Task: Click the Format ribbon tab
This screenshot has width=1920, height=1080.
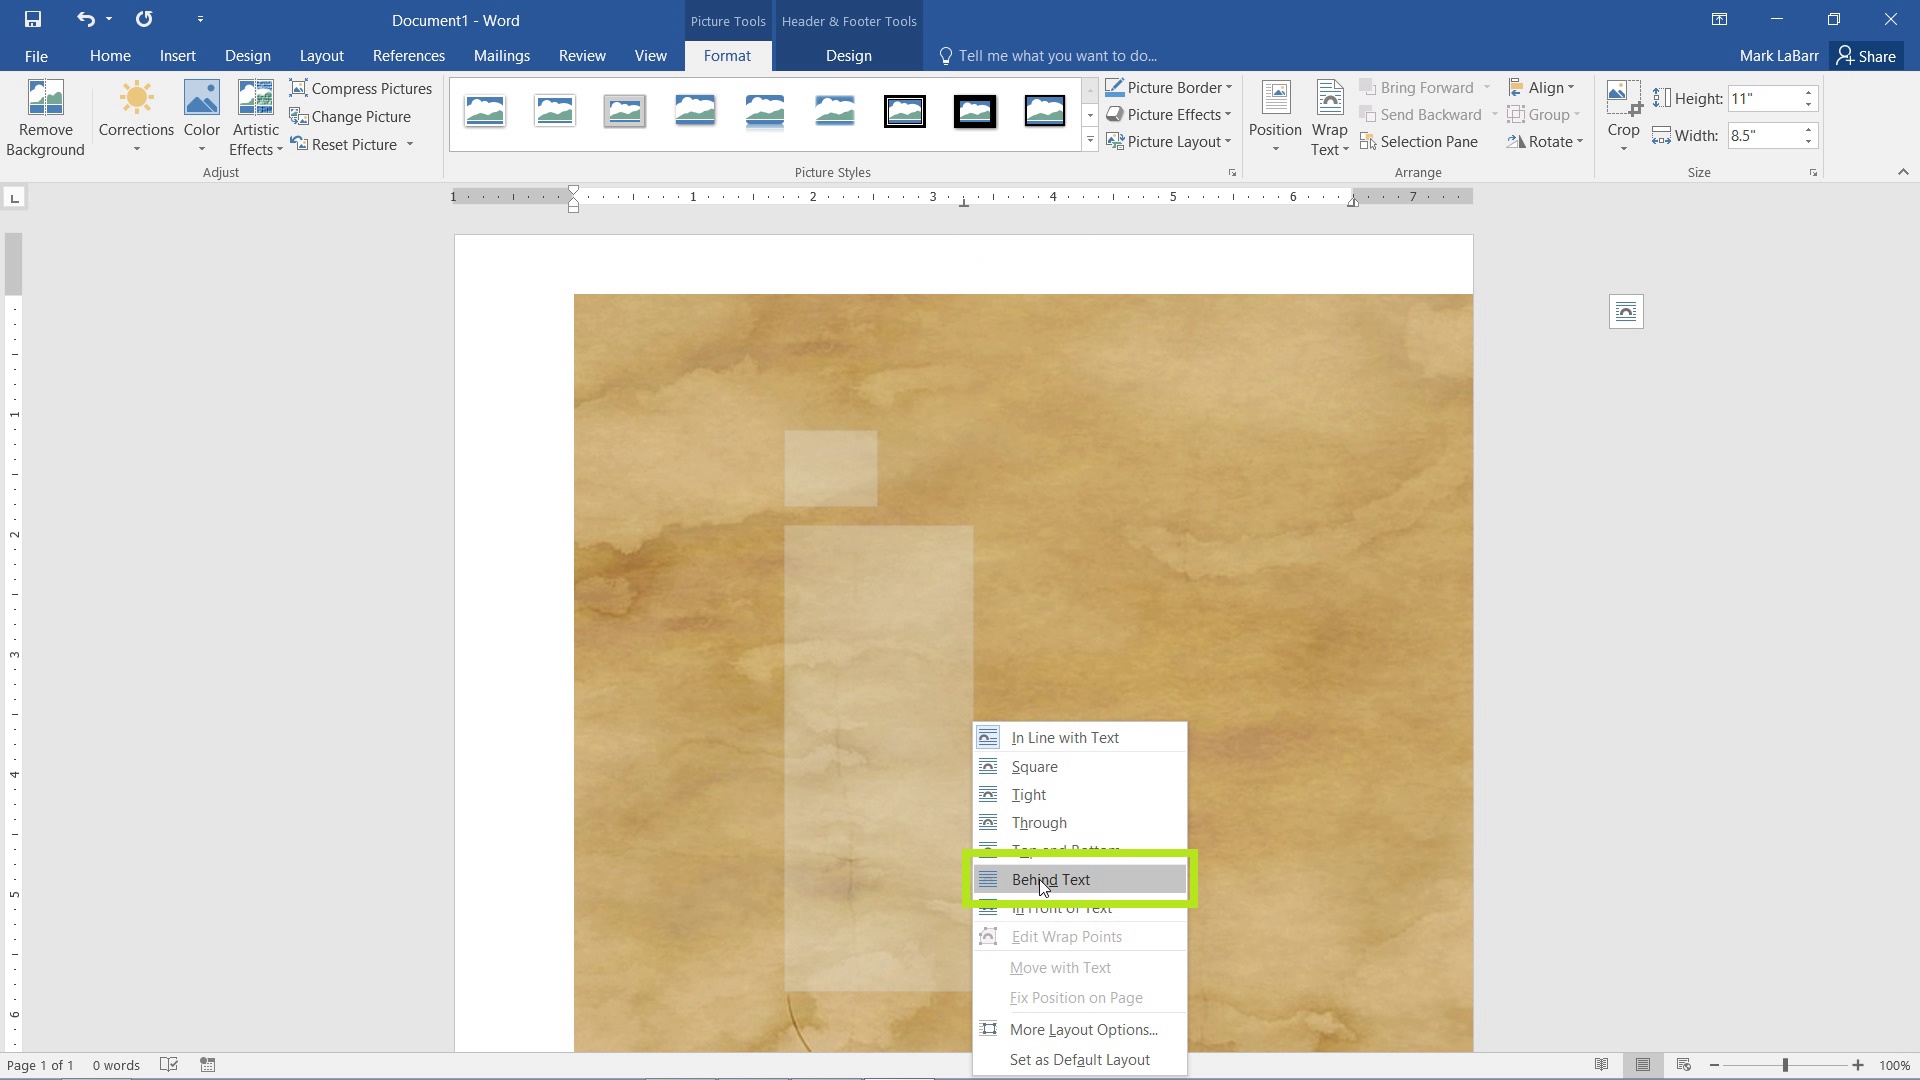Action: [x=725, y=55]
